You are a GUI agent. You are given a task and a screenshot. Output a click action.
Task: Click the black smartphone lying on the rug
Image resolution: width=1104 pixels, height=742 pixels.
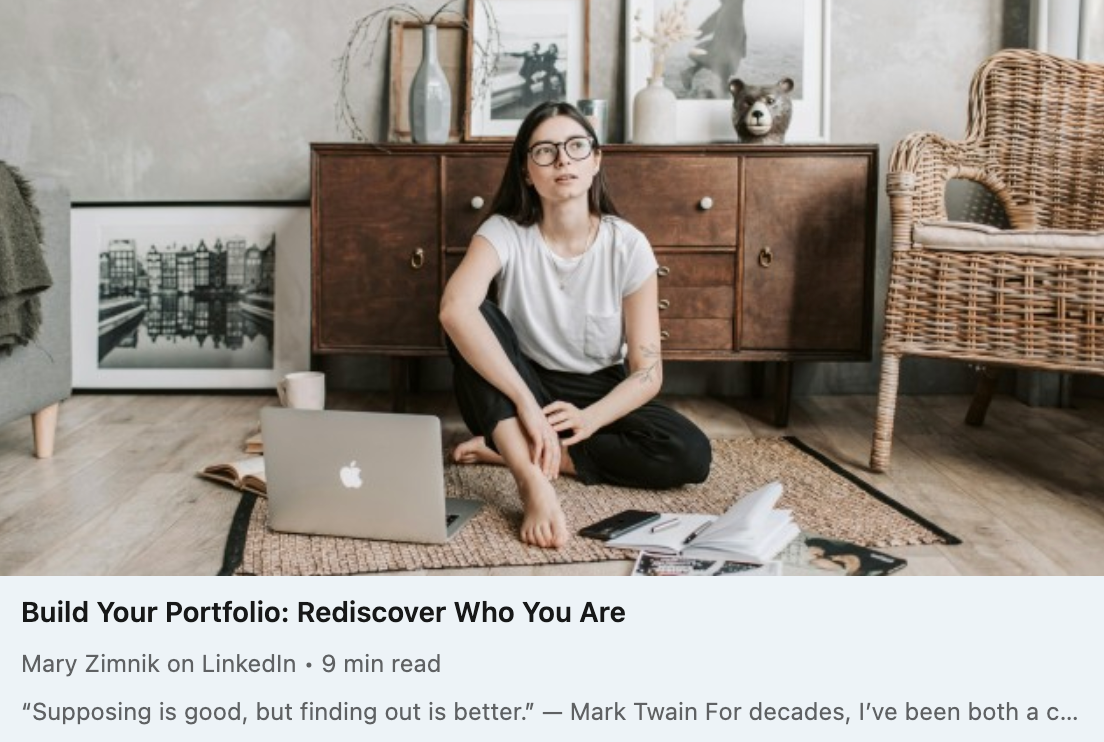coord(619,524)
